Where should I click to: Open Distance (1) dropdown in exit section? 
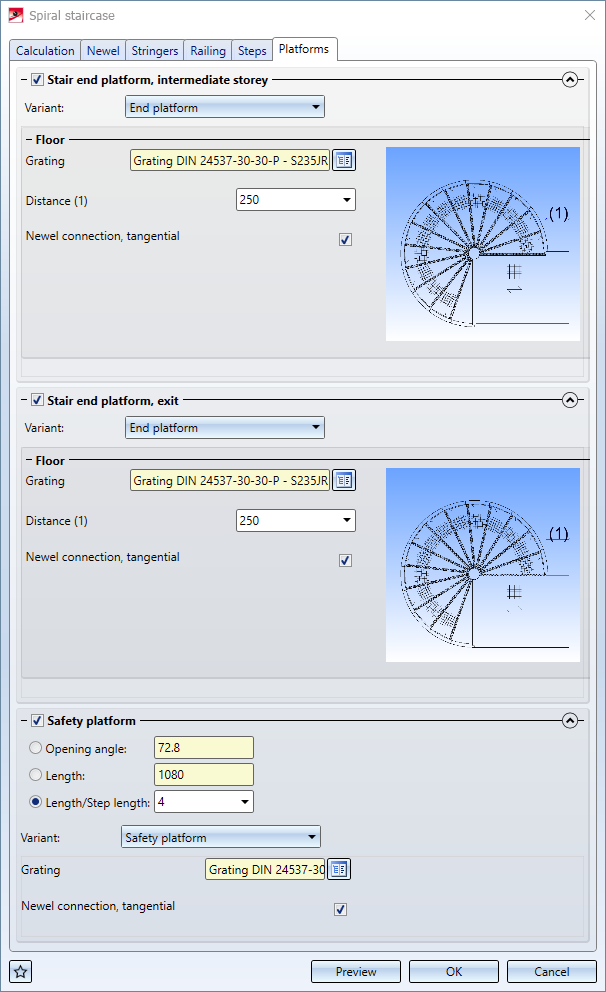(347, 520)
